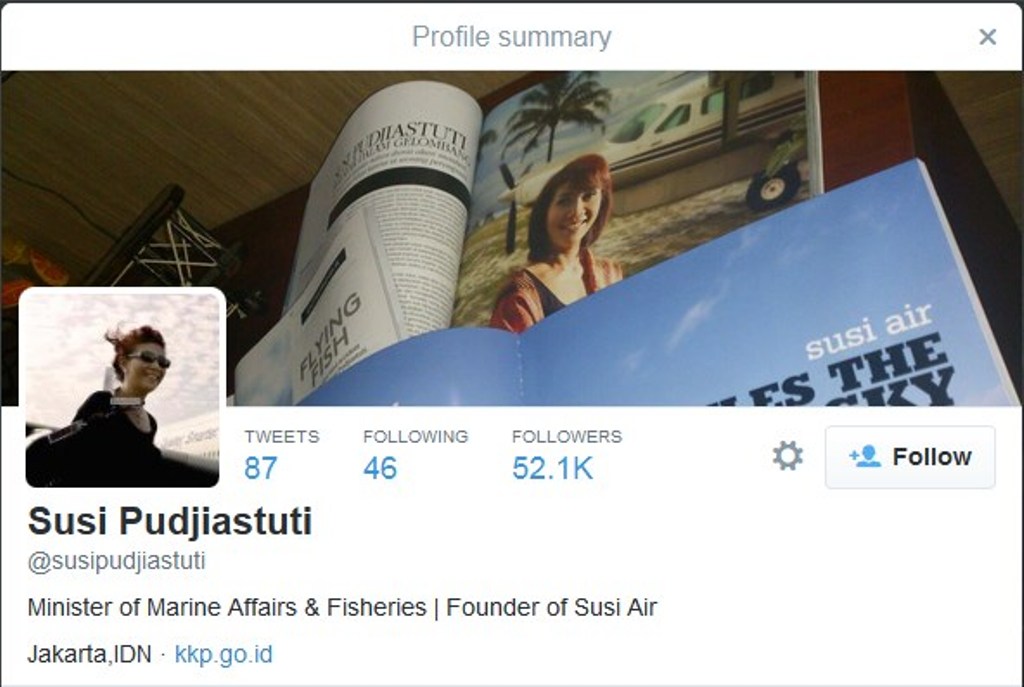Click the add-person icon inside Follow button

coord(865,456)
